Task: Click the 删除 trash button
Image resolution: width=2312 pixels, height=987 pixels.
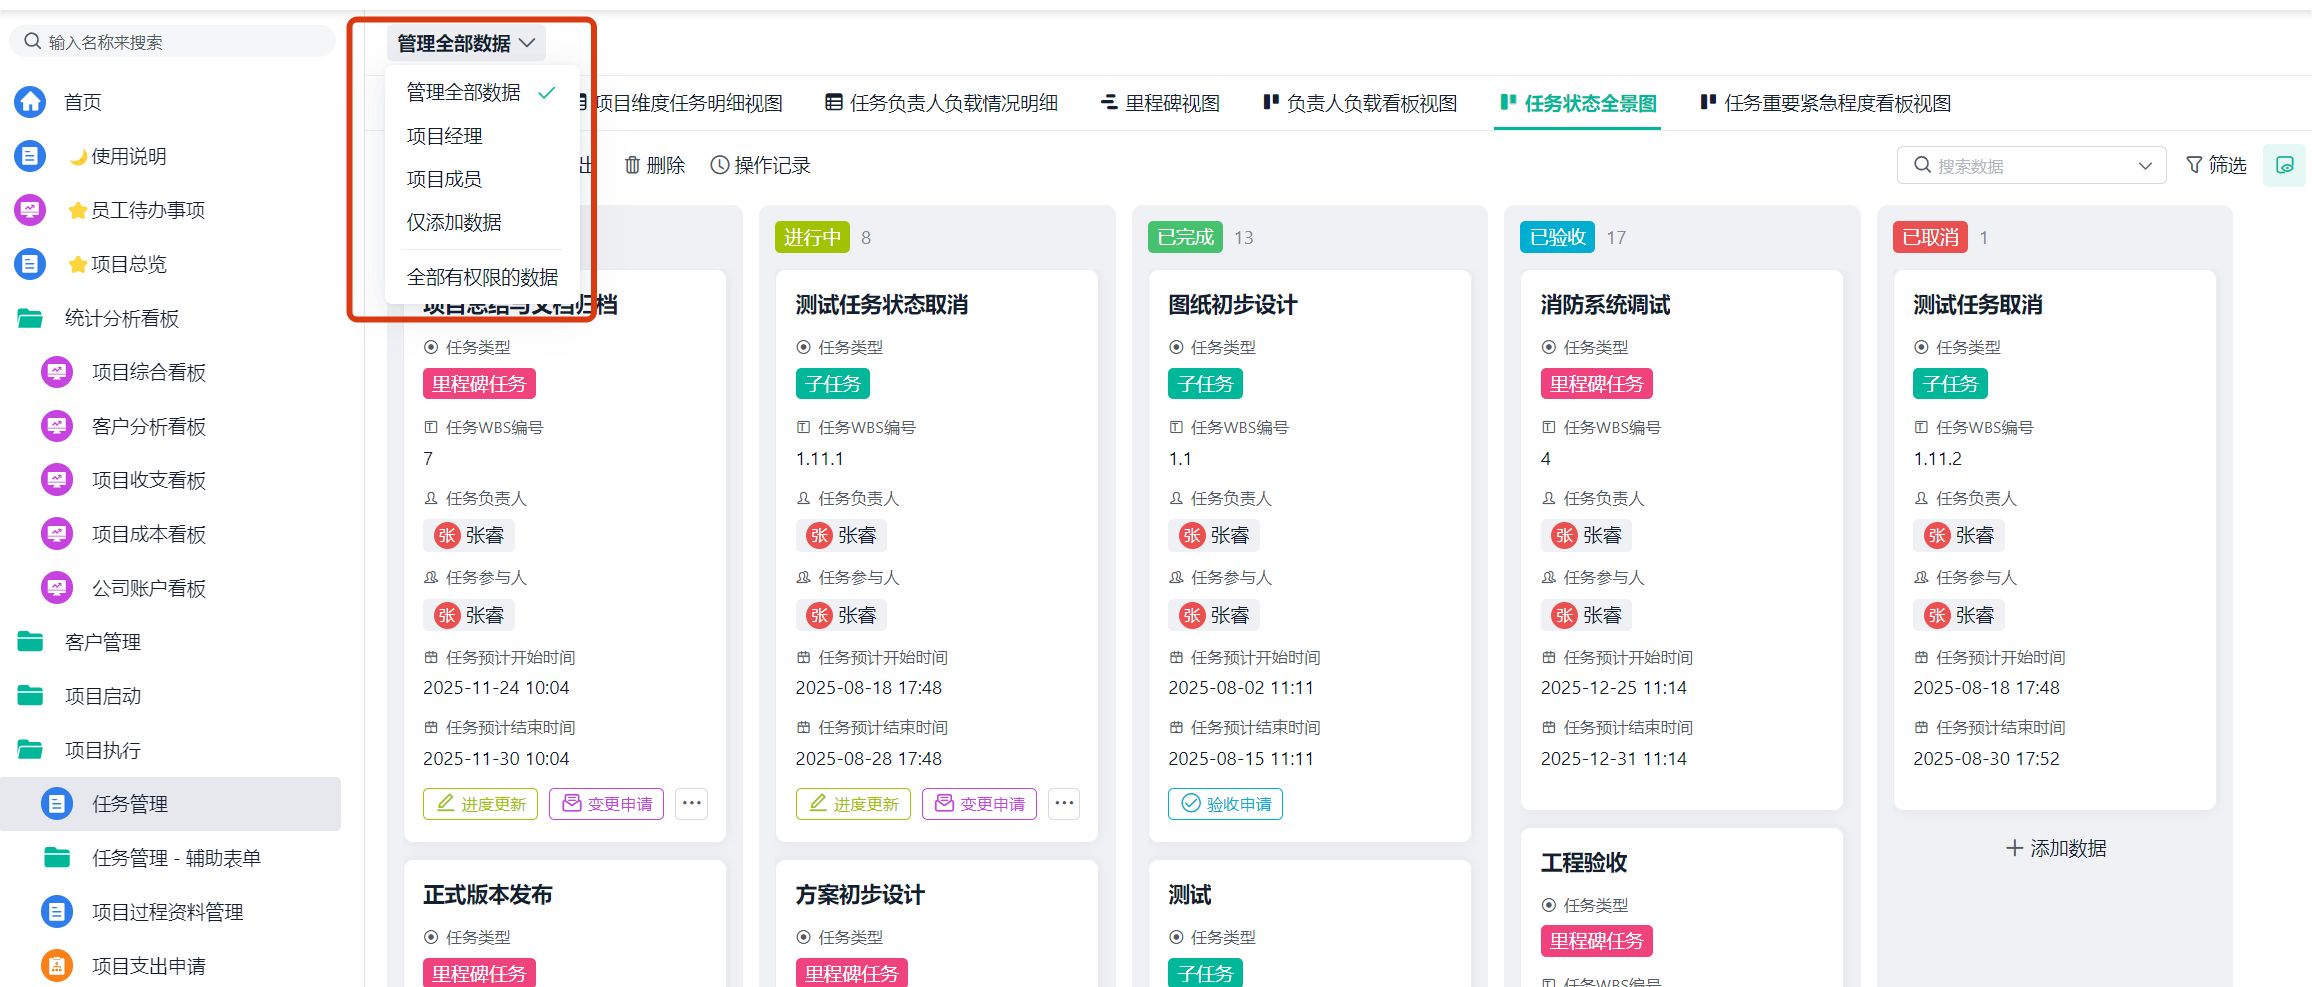Action: pyautogui.click(x=655, y=165)
